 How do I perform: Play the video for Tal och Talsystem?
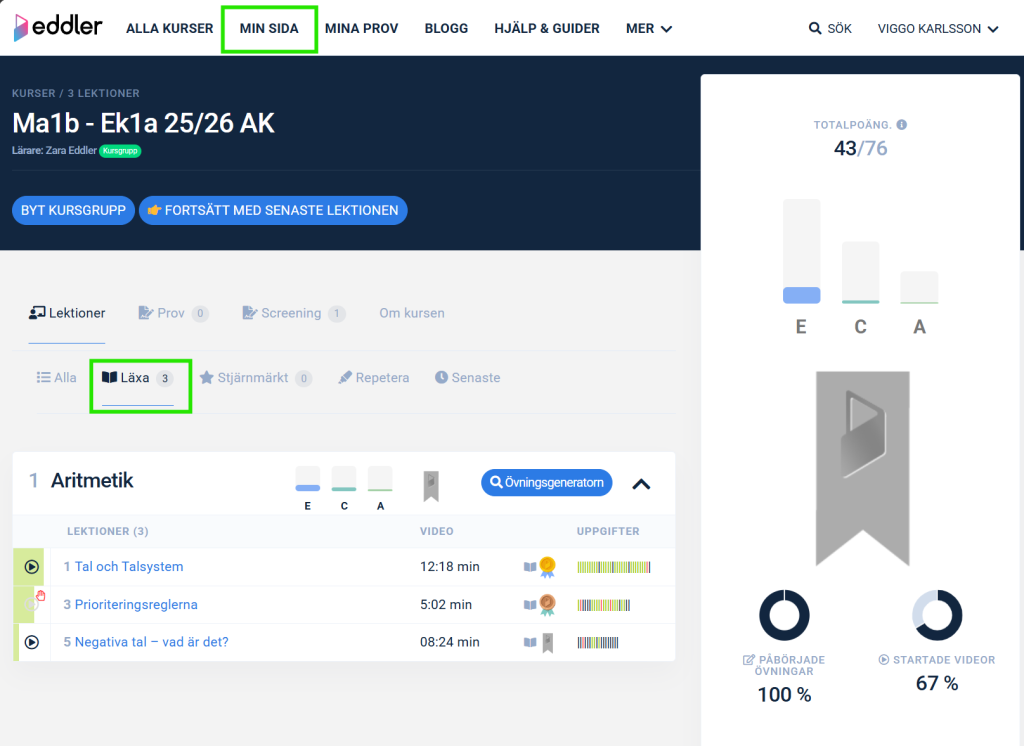coord(32,567)
